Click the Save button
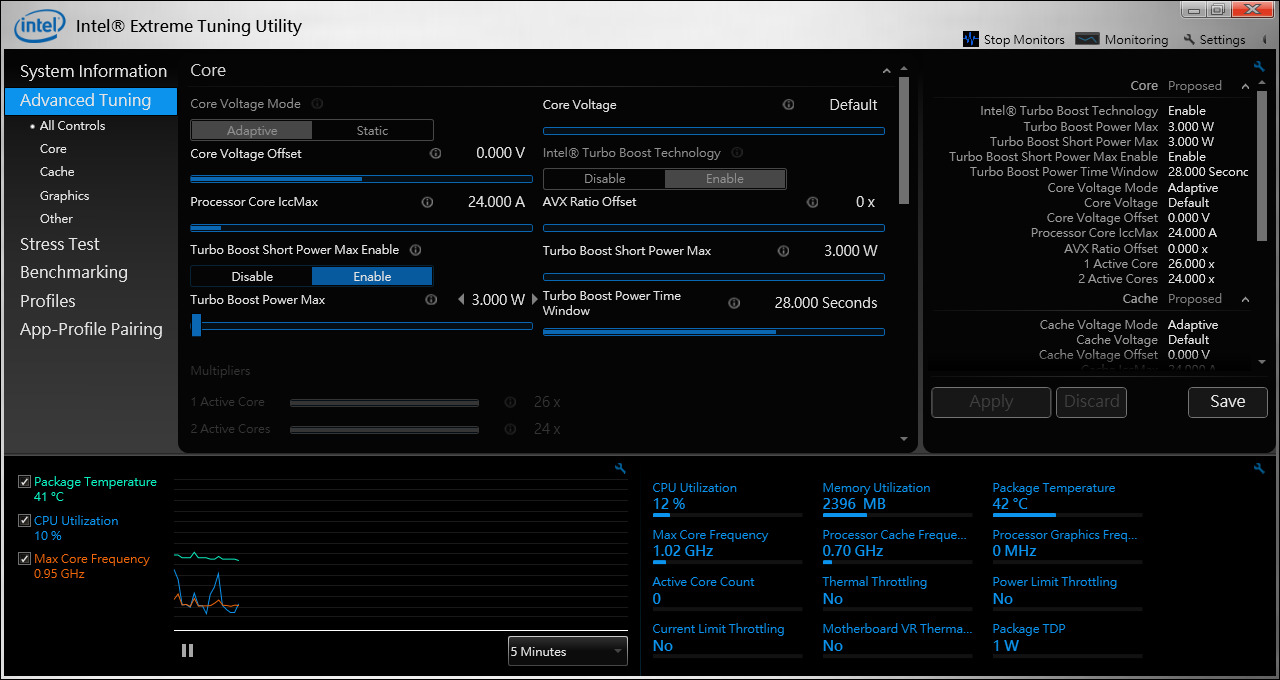 pyautogui.click(x=1227, y=402)
